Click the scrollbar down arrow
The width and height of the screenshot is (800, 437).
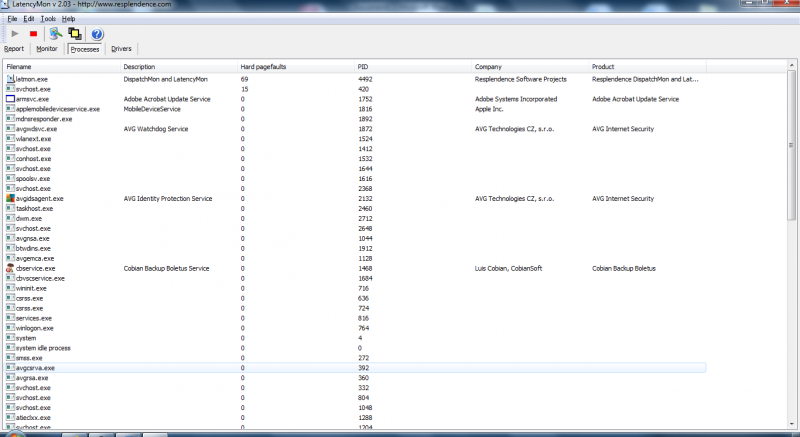click(x=791, y=424)
